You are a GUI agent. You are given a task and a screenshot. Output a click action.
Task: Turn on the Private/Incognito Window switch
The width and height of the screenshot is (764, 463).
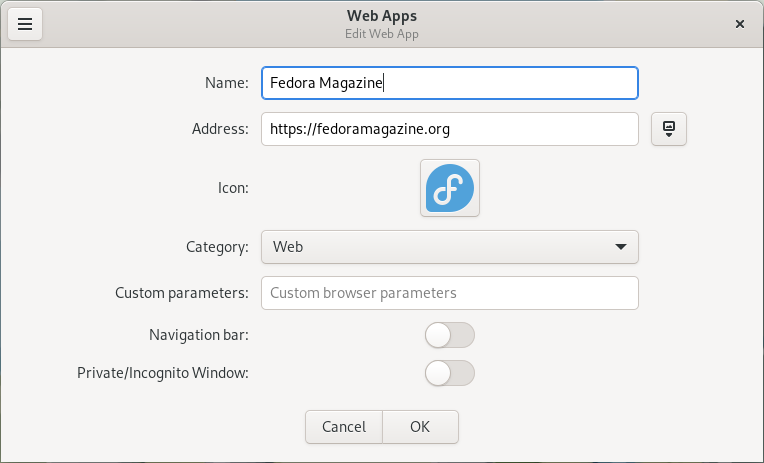tap(449, 373)
